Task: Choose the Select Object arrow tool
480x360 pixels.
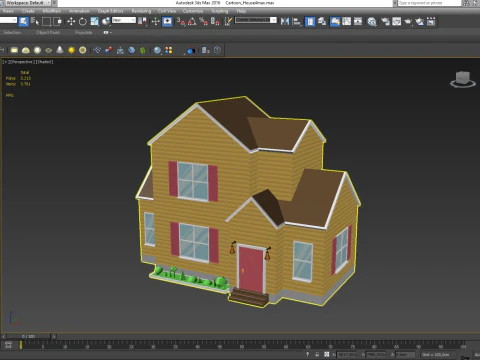Action: tap(23, 22)
